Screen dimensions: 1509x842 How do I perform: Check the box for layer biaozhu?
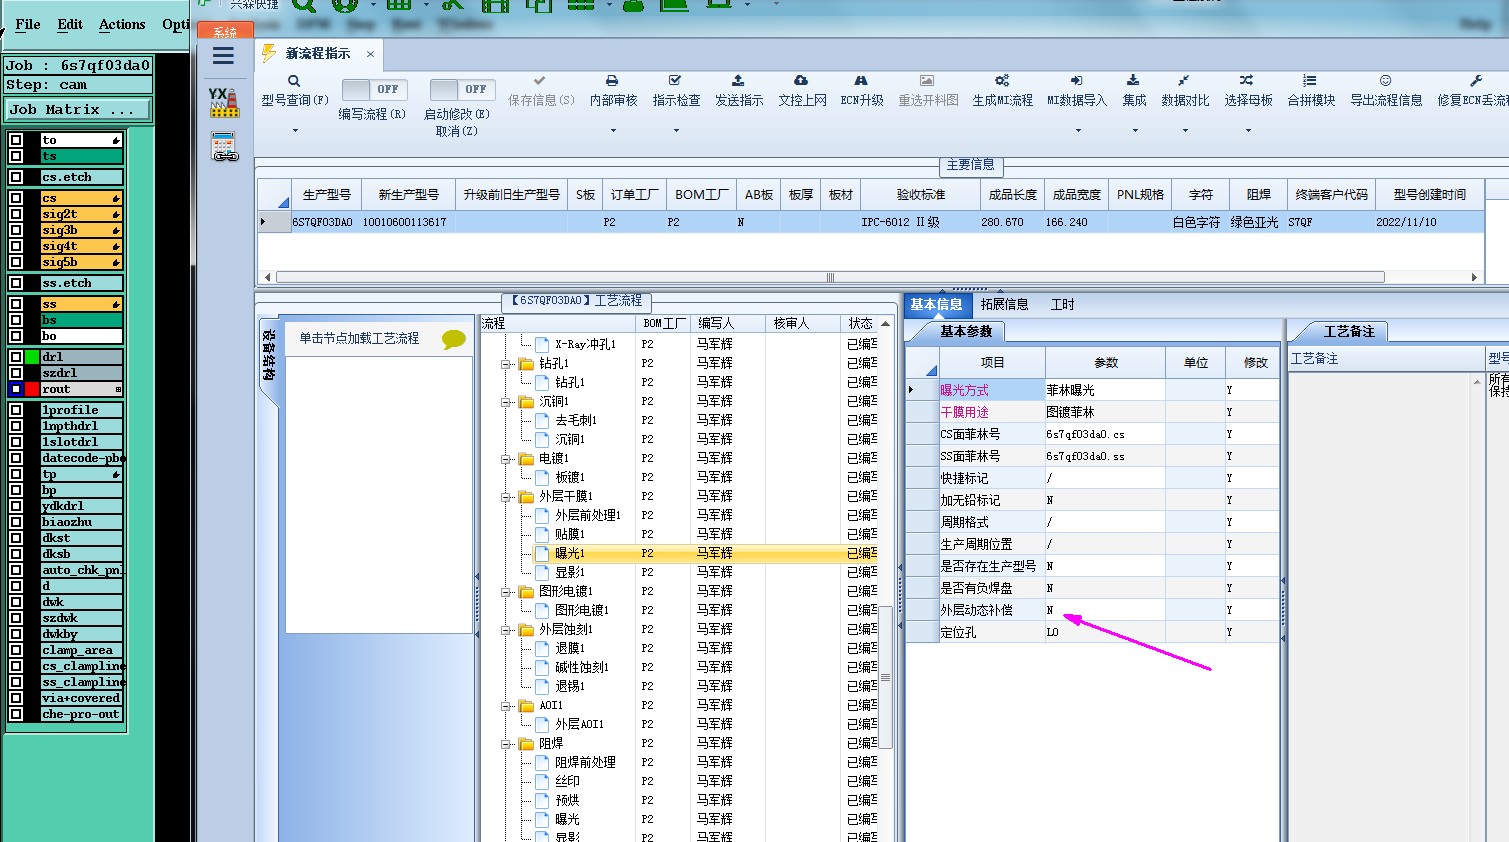(16, 522)
